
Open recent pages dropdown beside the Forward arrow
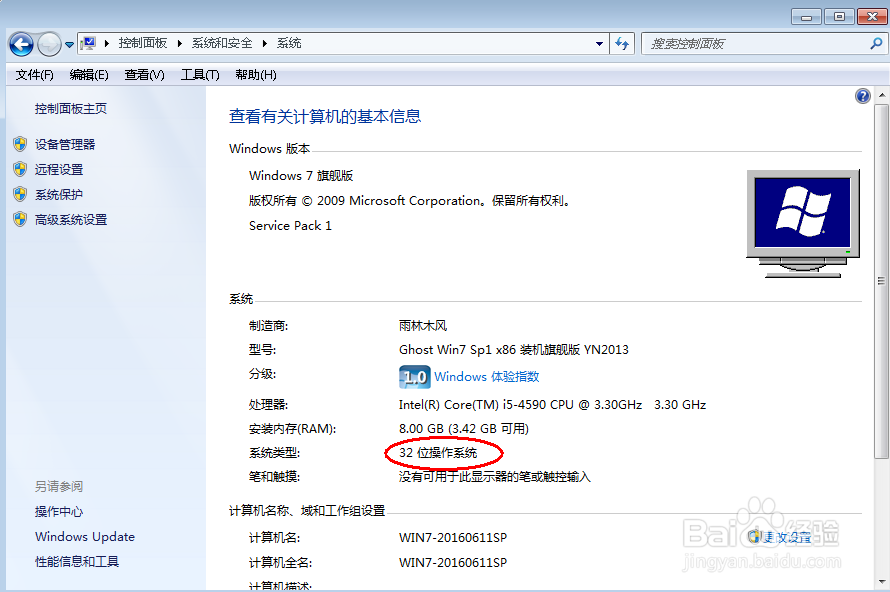(69, 44)
